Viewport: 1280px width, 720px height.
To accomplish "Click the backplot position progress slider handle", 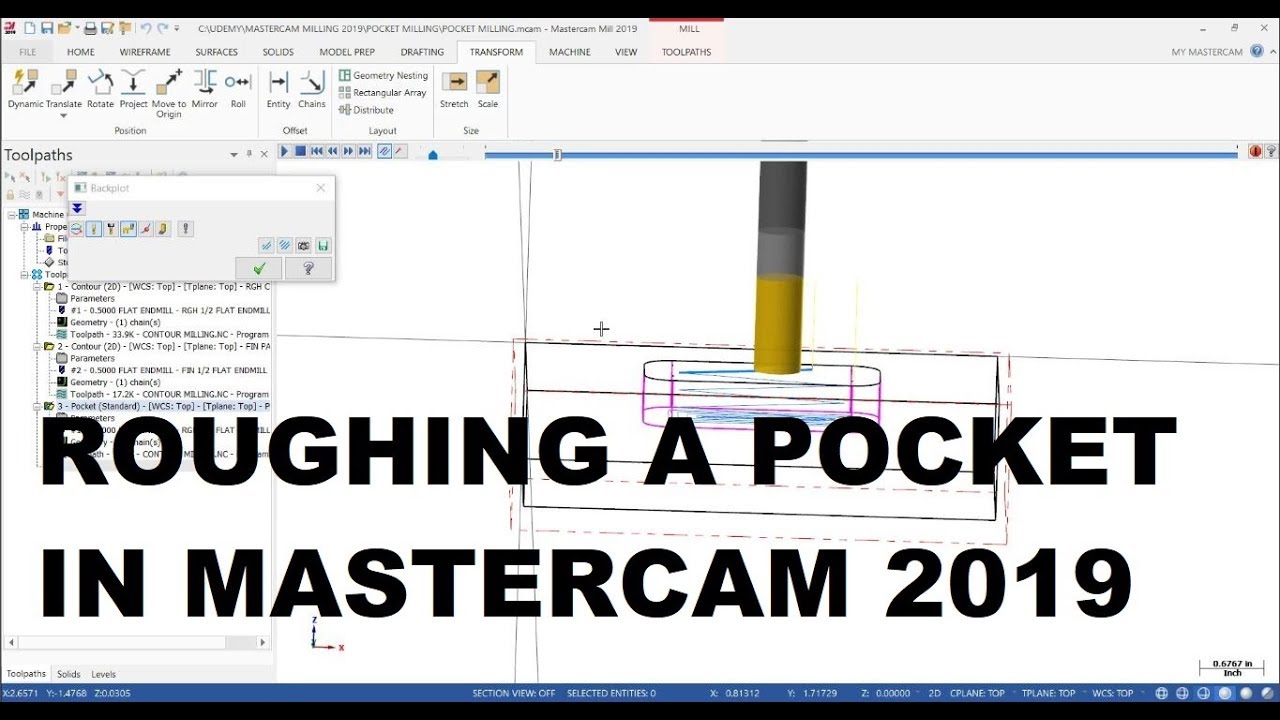I will (558, 154).
